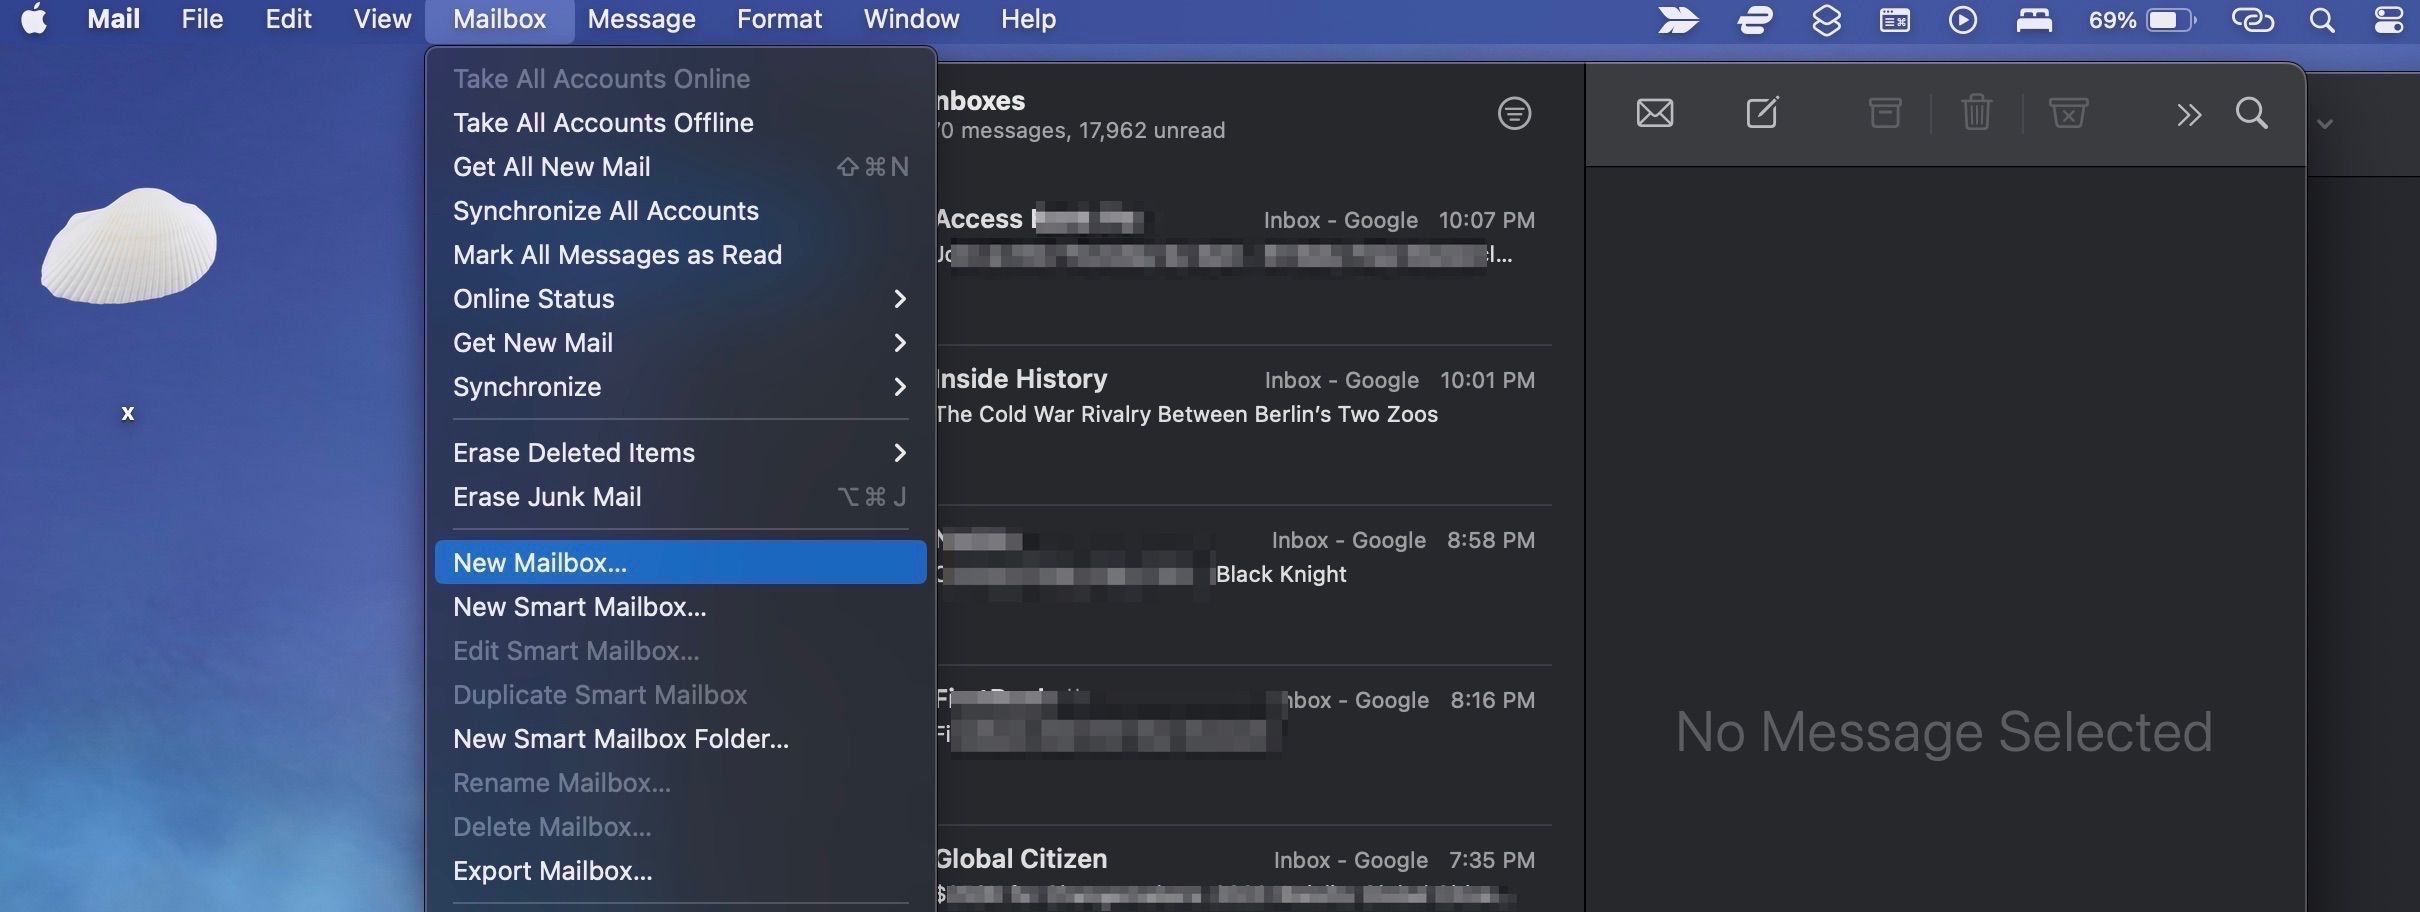The image size is (2420, 912).
Task: Click the play circle menu bar icon
Action: tap(1963, 20)
